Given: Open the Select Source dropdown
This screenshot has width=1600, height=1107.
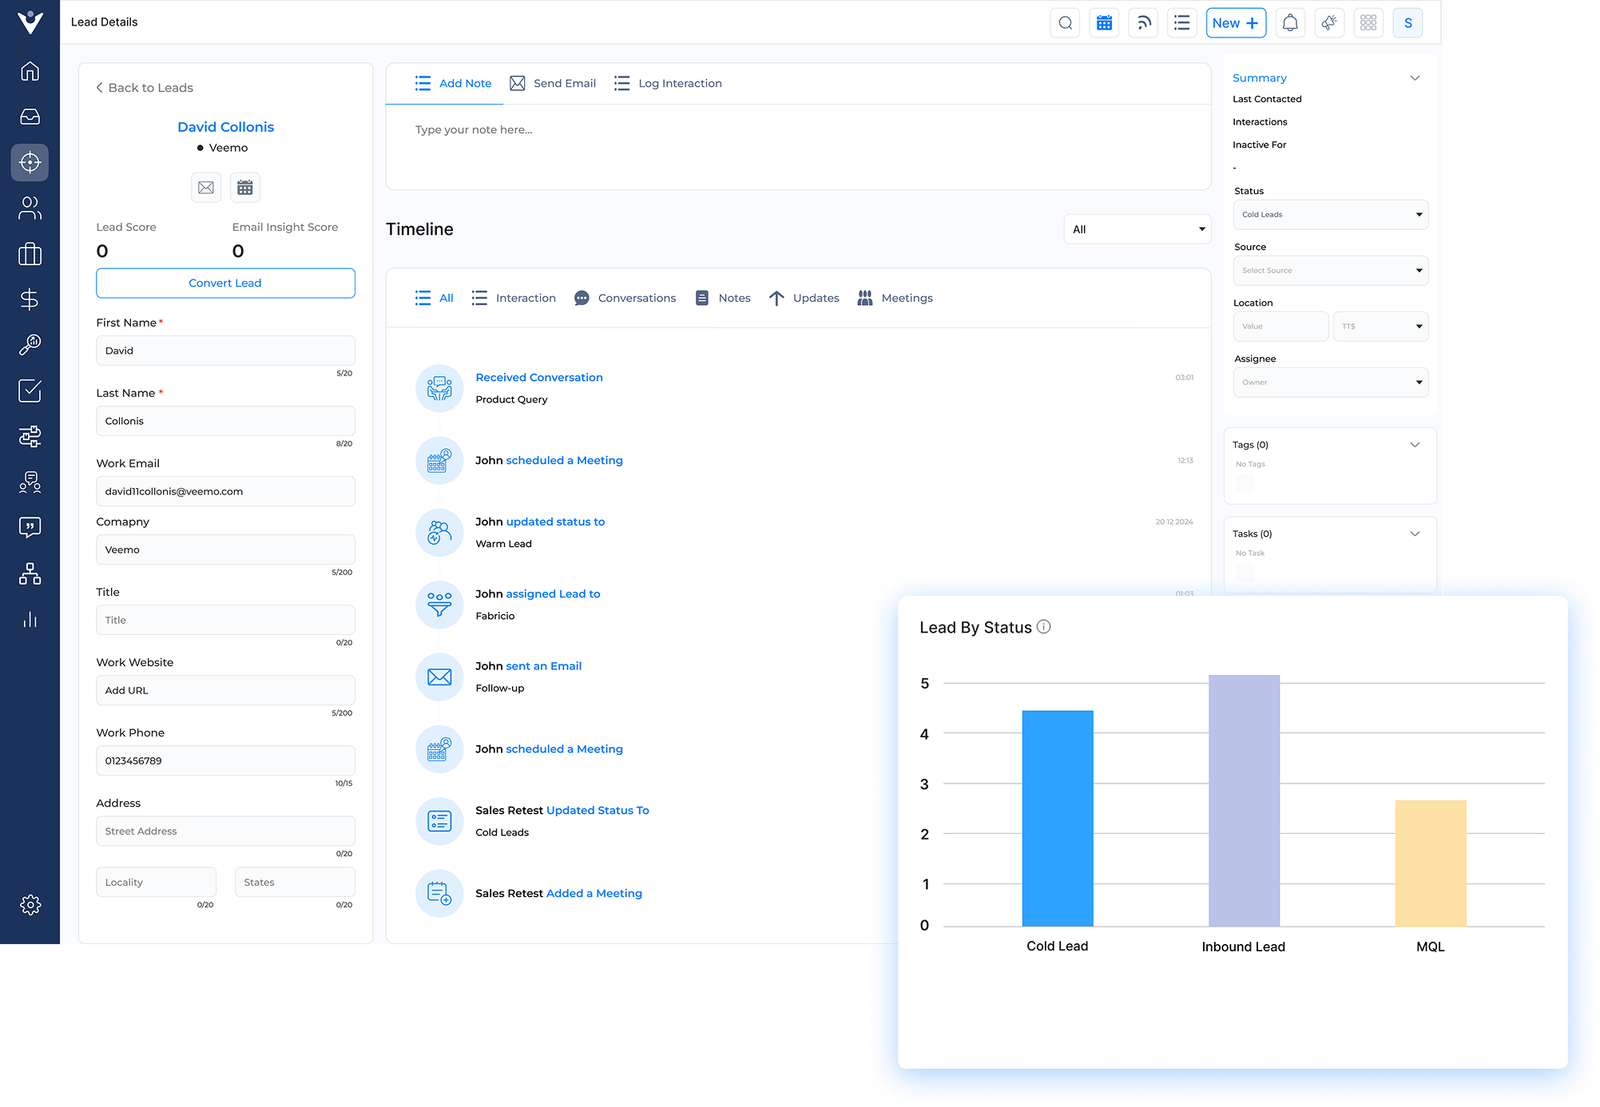Looking at the screenshot, I should (x=1331, y=270).
